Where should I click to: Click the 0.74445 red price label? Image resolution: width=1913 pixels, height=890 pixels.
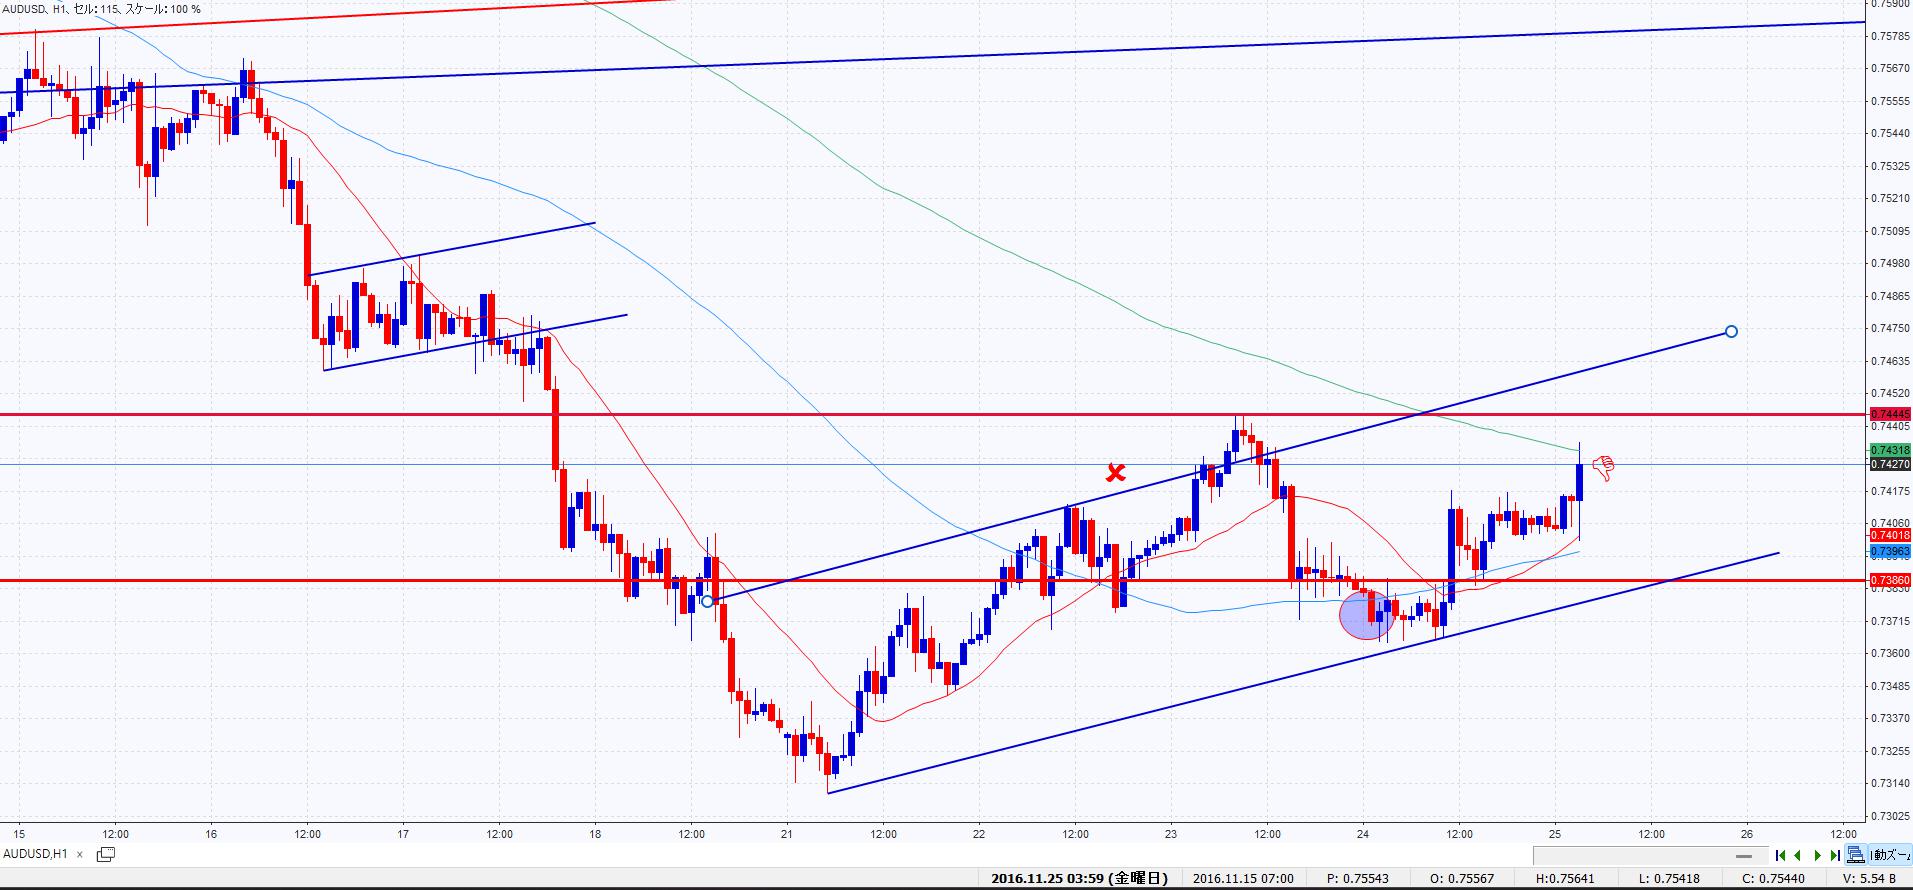pyautogui.click(x=1890, y=414)
